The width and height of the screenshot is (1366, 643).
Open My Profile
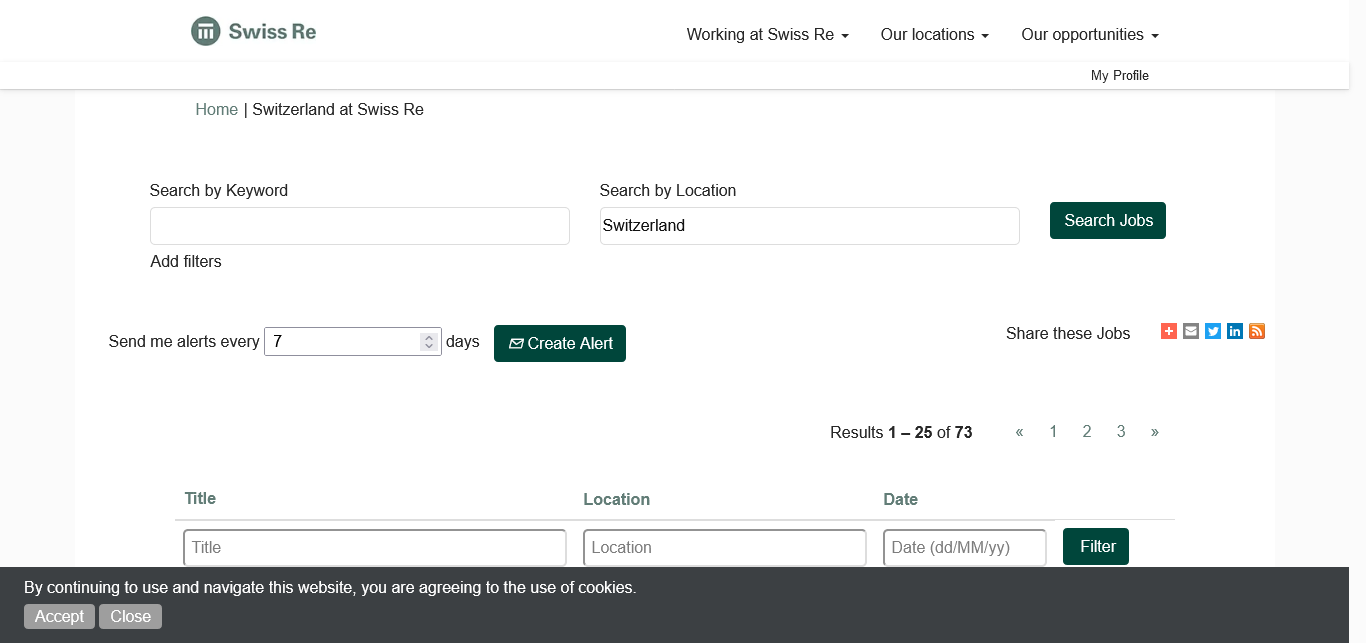pos(1119,75)
